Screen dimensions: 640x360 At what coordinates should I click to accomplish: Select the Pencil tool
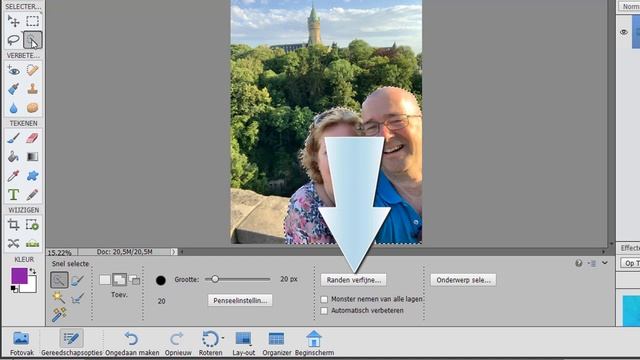click(x=32, y=195)
